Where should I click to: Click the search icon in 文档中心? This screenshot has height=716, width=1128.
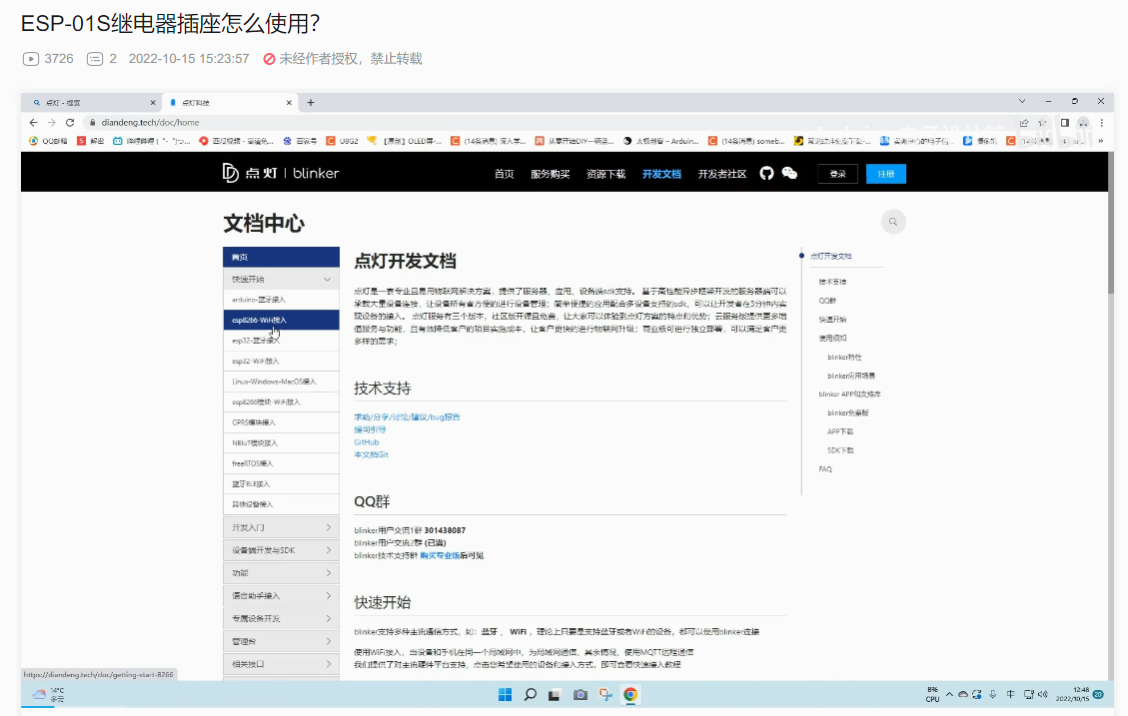(893, 222)
